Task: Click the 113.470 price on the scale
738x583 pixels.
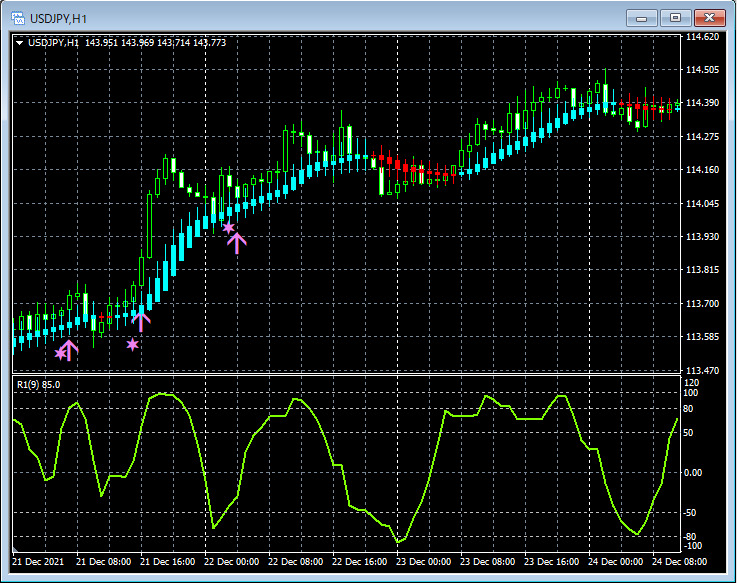Action: (x=704, y=370)
